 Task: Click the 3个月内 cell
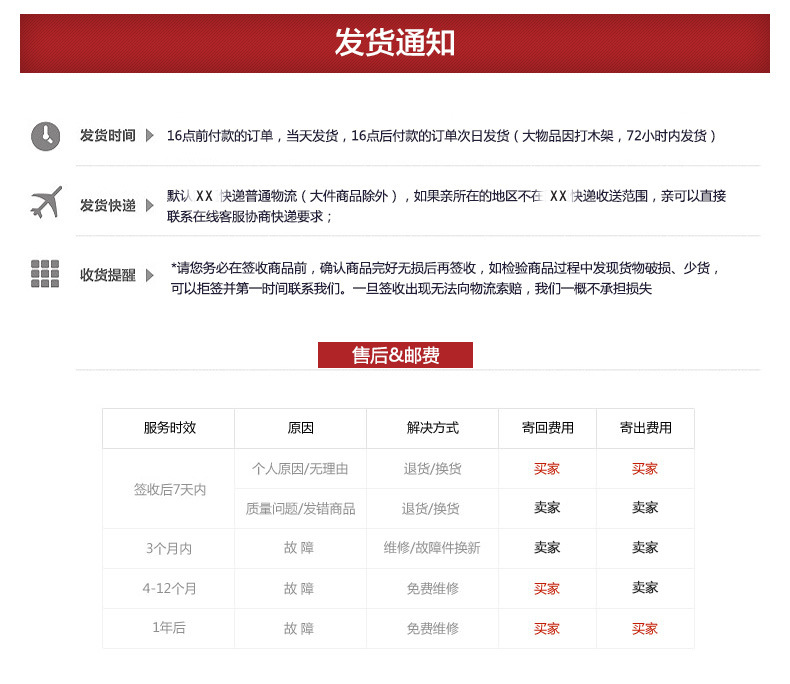click(x=169, y=549)
